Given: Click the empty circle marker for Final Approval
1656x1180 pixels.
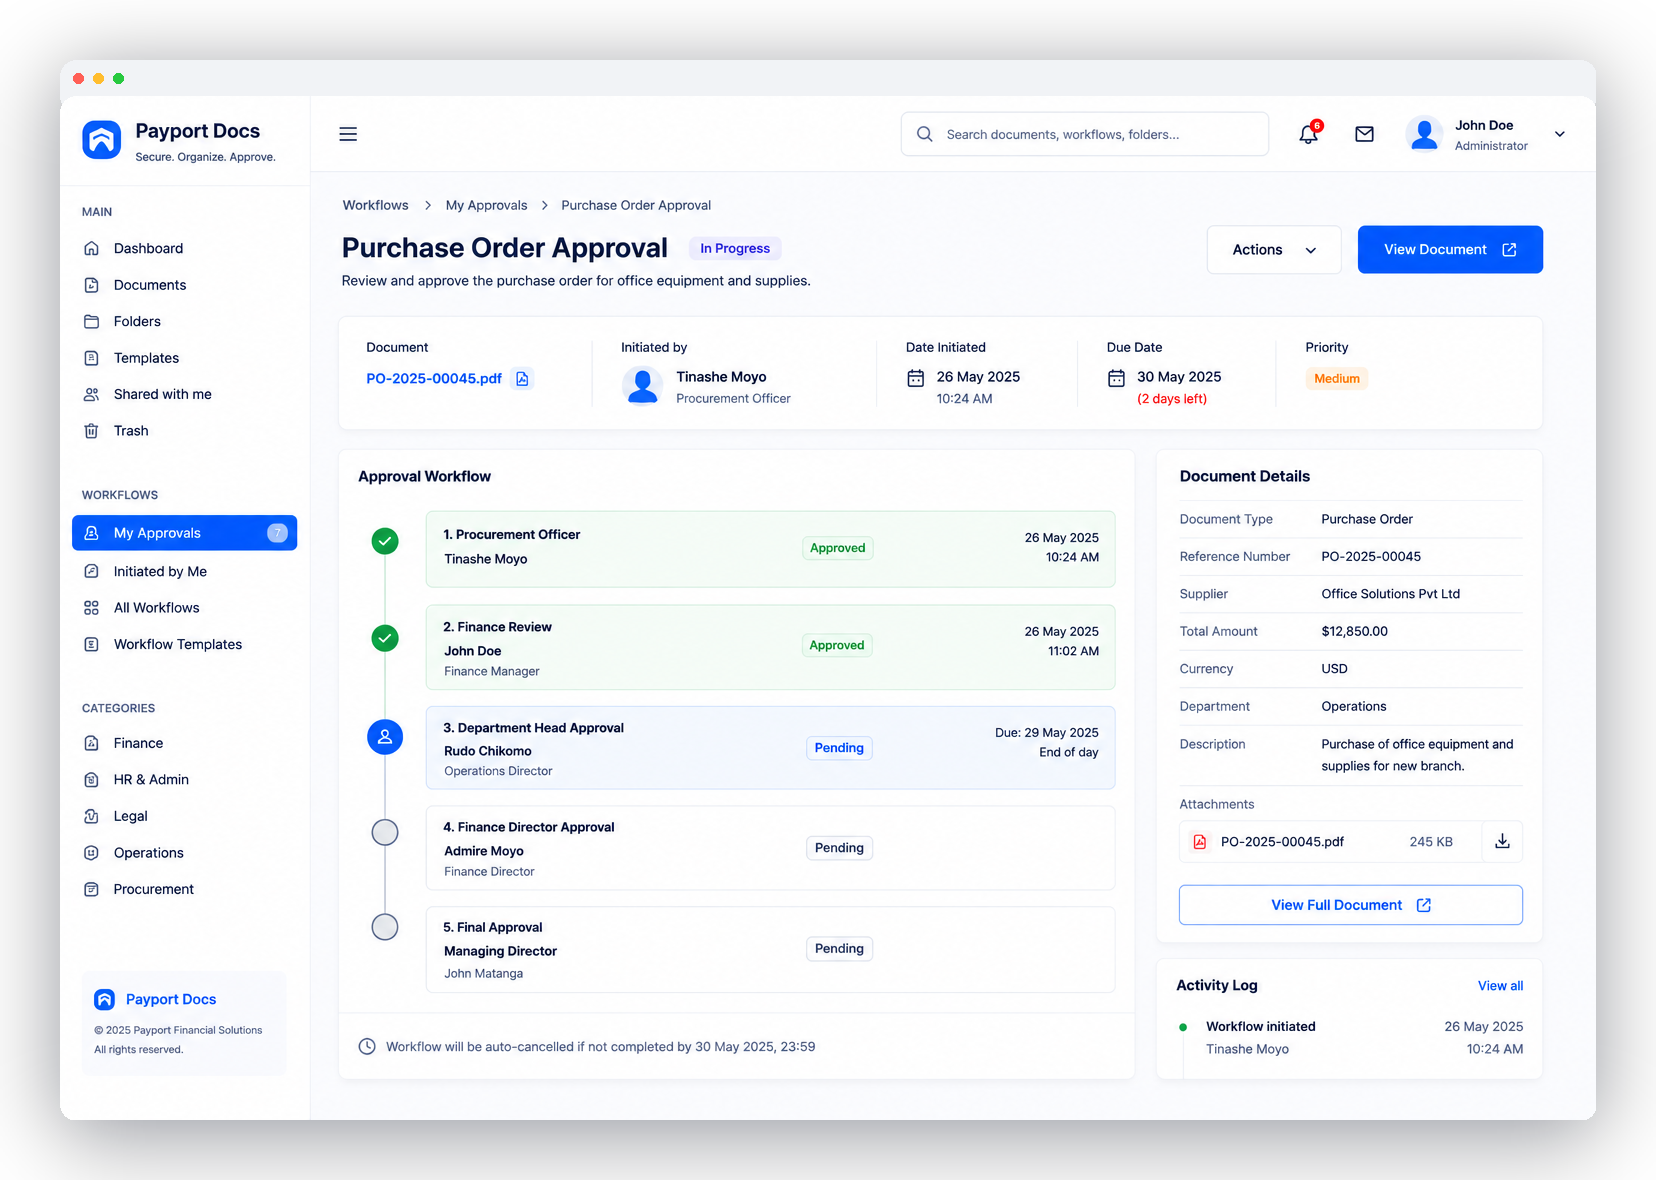Looking at the screenshot, I should [385, 927].
